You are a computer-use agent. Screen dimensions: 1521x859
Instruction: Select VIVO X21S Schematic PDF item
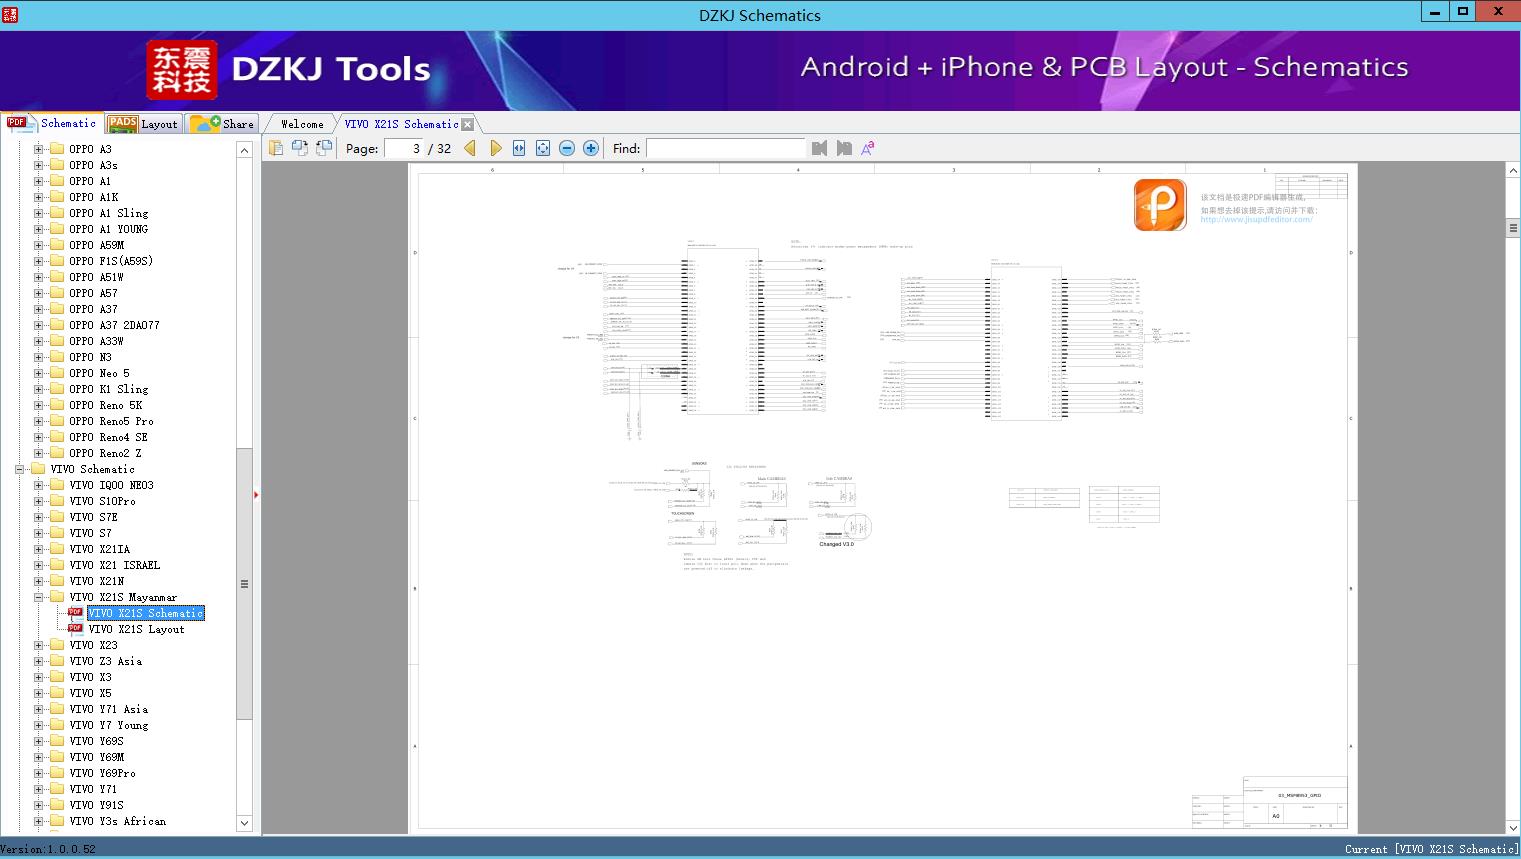(146, 613)
